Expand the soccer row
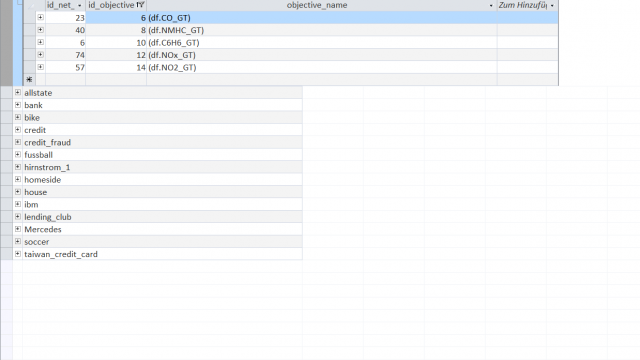This screenshot has height=360, width=640. pyautogui.click(x=18, y=241)
